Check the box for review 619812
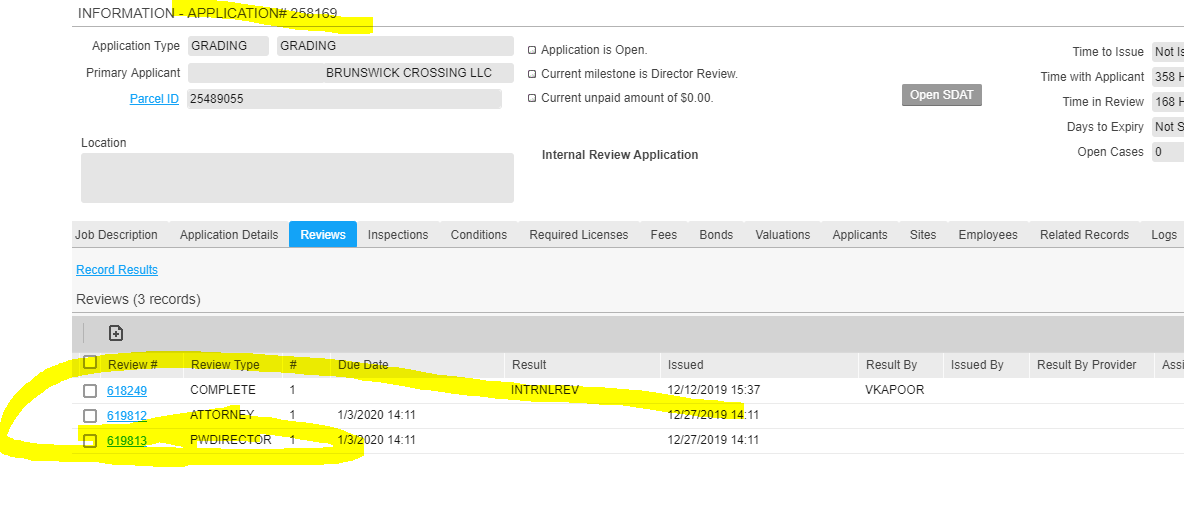This screenshot has height=522, width=1184. click(90, 415)
